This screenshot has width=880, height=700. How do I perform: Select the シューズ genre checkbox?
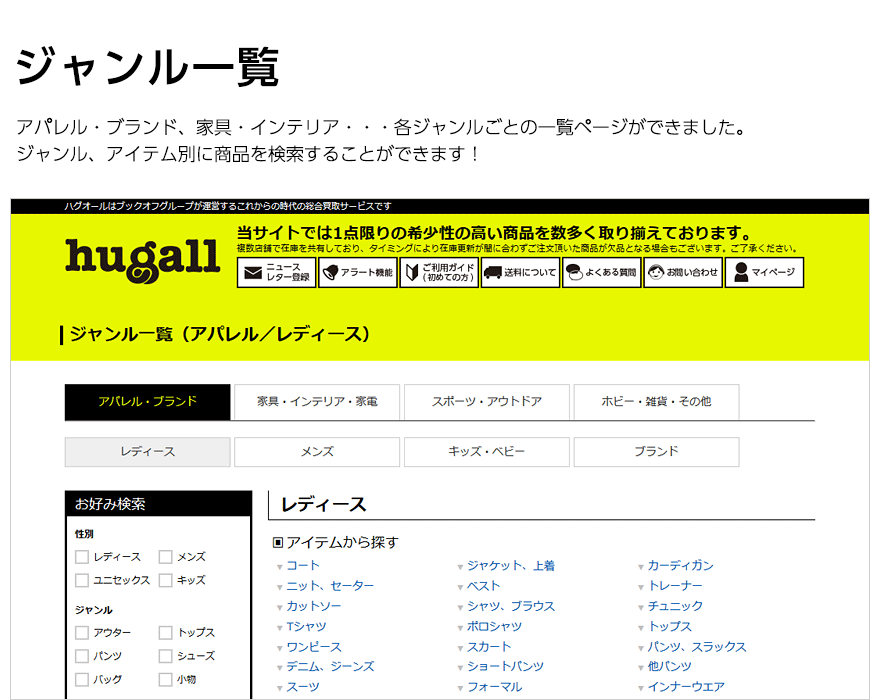click(165, 656)
